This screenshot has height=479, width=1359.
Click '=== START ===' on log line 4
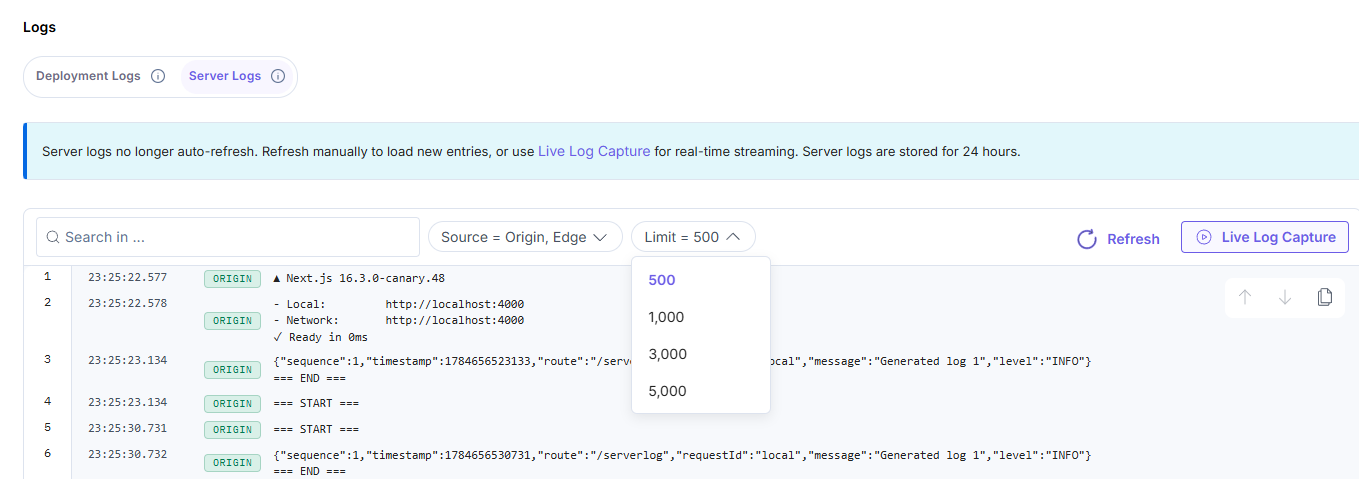[315, 404]
